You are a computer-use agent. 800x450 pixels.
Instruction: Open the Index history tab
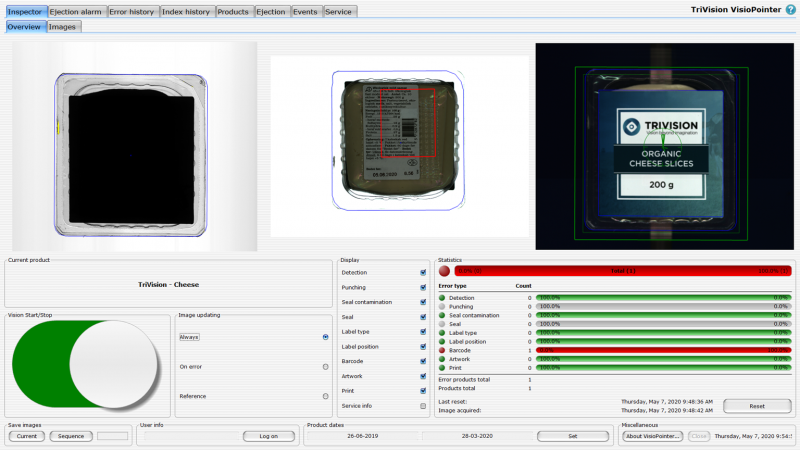point(186,11)
